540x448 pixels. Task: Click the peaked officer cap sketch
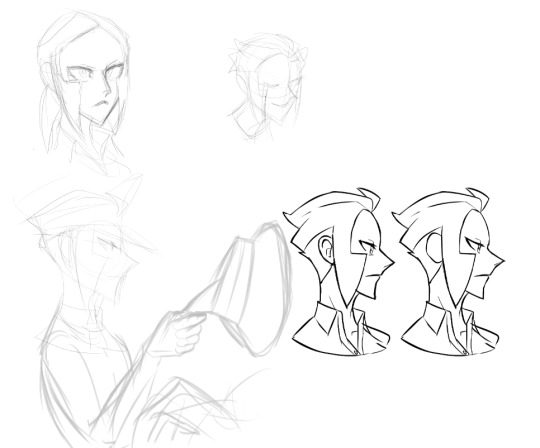[86, 213]
